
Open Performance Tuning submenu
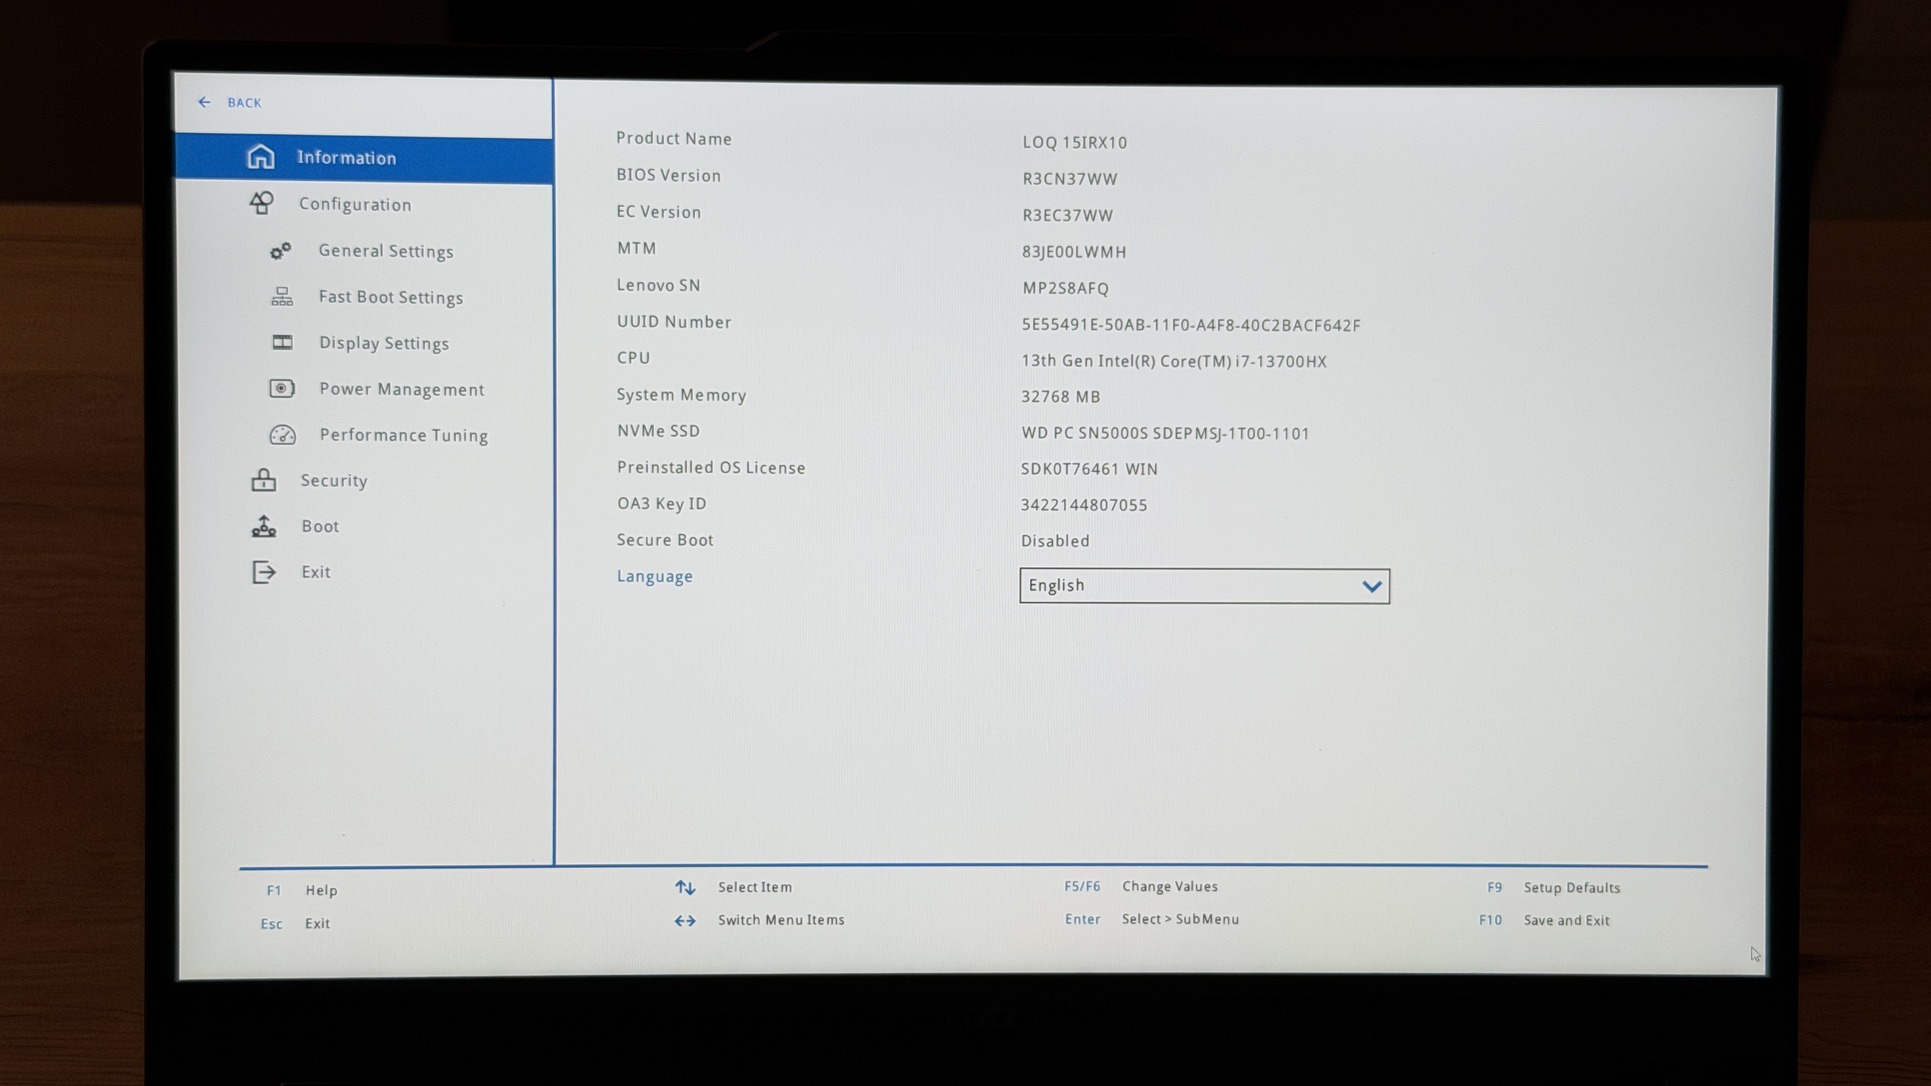pos(403,435)
